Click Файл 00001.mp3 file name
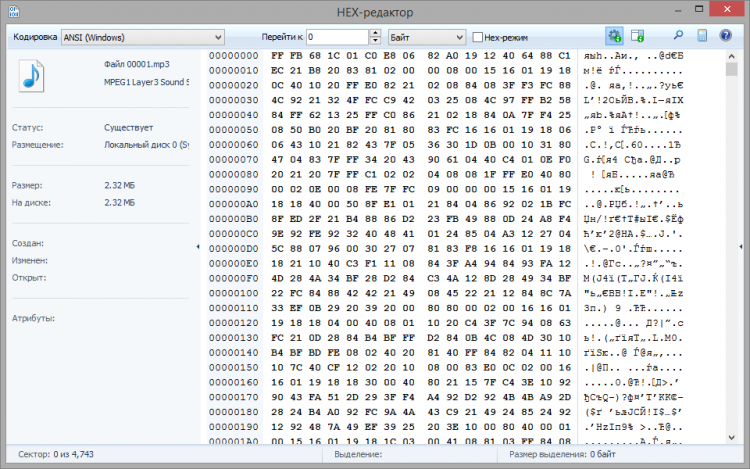750x469 pixels. coord(137,64)
